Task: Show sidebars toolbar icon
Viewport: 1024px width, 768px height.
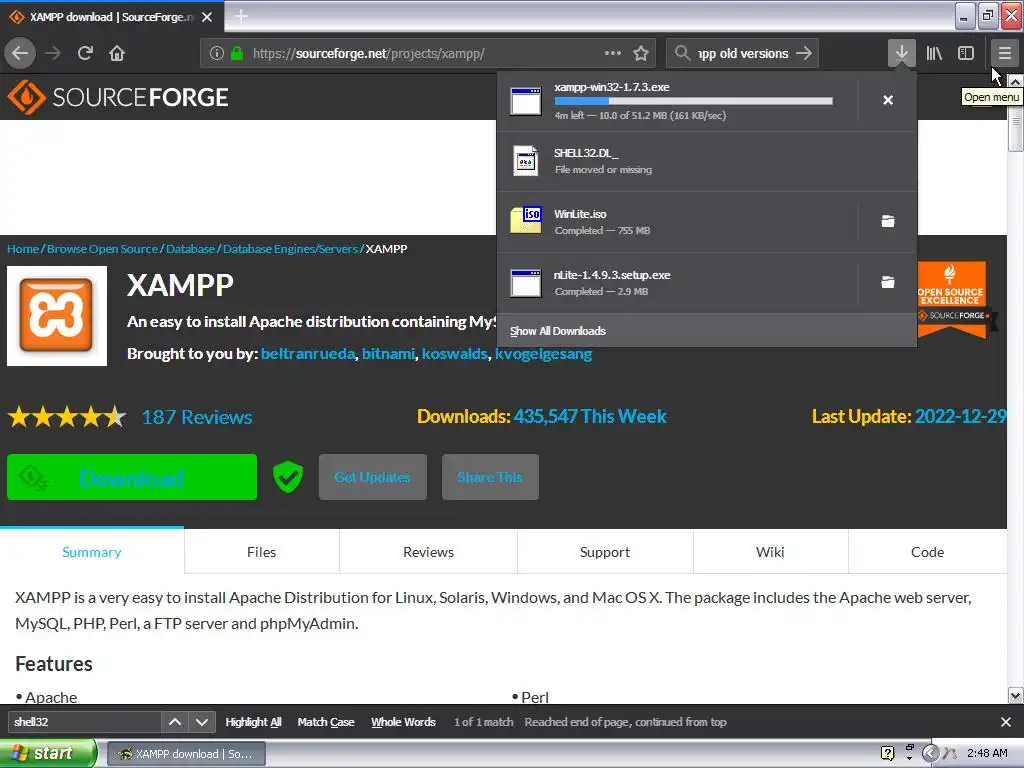Action: point(966,53)
